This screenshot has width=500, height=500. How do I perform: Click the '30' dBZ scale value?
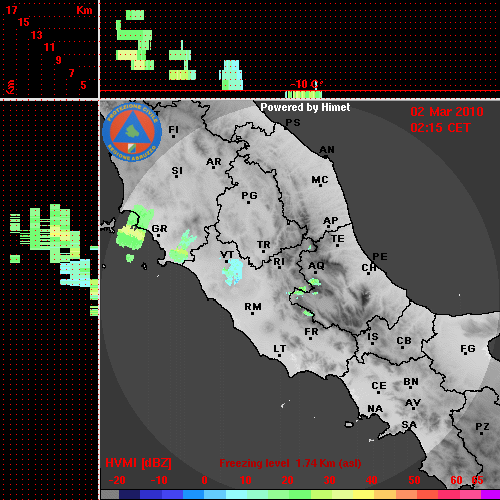click(x=329, y=480)
